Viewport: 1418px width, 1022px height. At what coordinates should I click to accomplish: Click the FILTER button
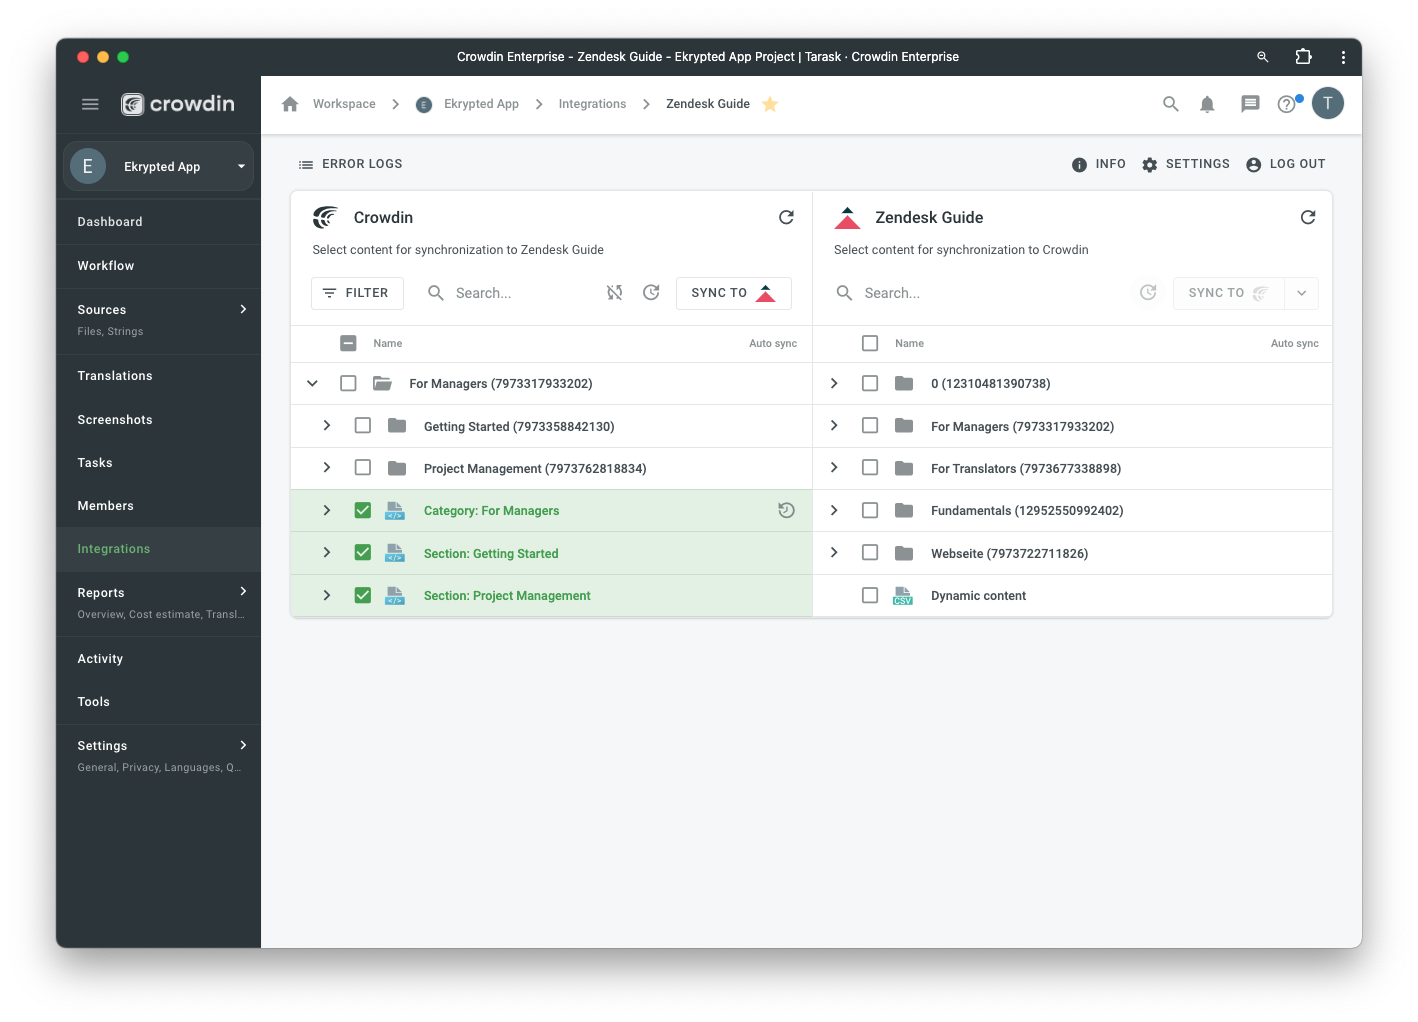pos(357,293)
